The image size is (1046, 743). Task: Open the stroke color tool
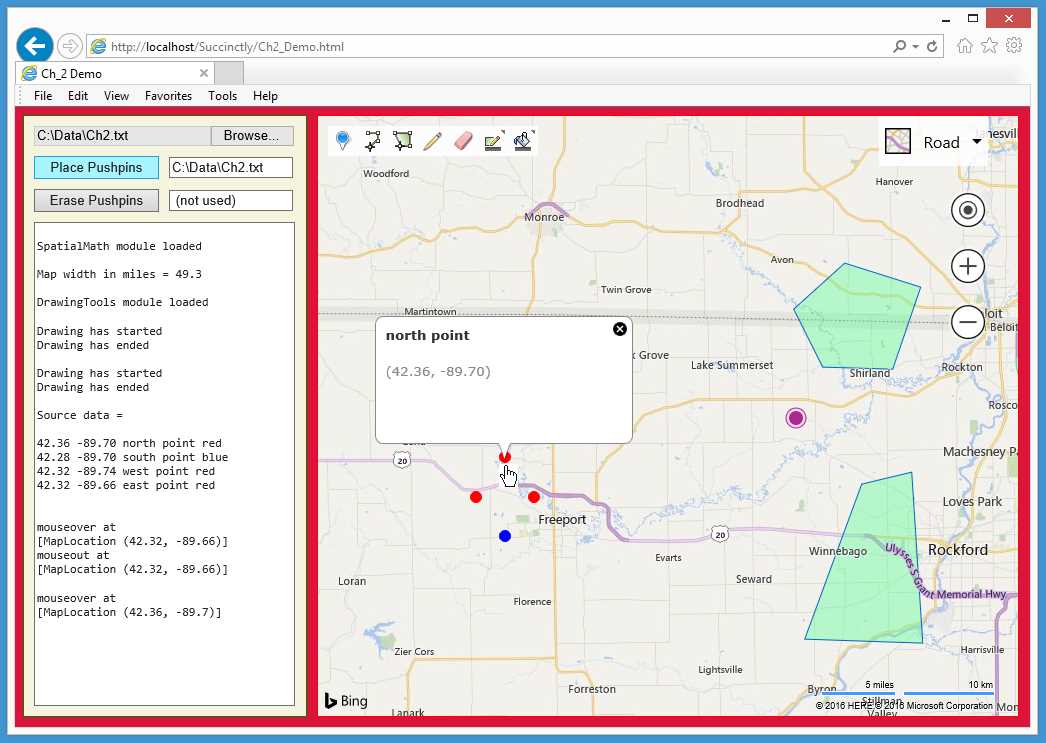494,141
